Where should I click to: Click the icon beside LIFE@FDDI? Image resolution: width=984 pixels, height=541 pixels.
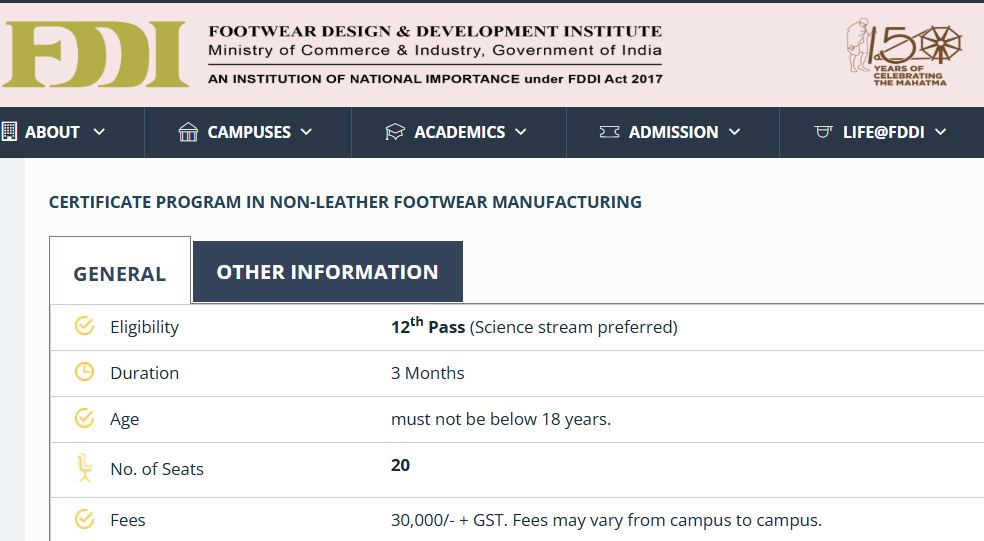[824, 132]
